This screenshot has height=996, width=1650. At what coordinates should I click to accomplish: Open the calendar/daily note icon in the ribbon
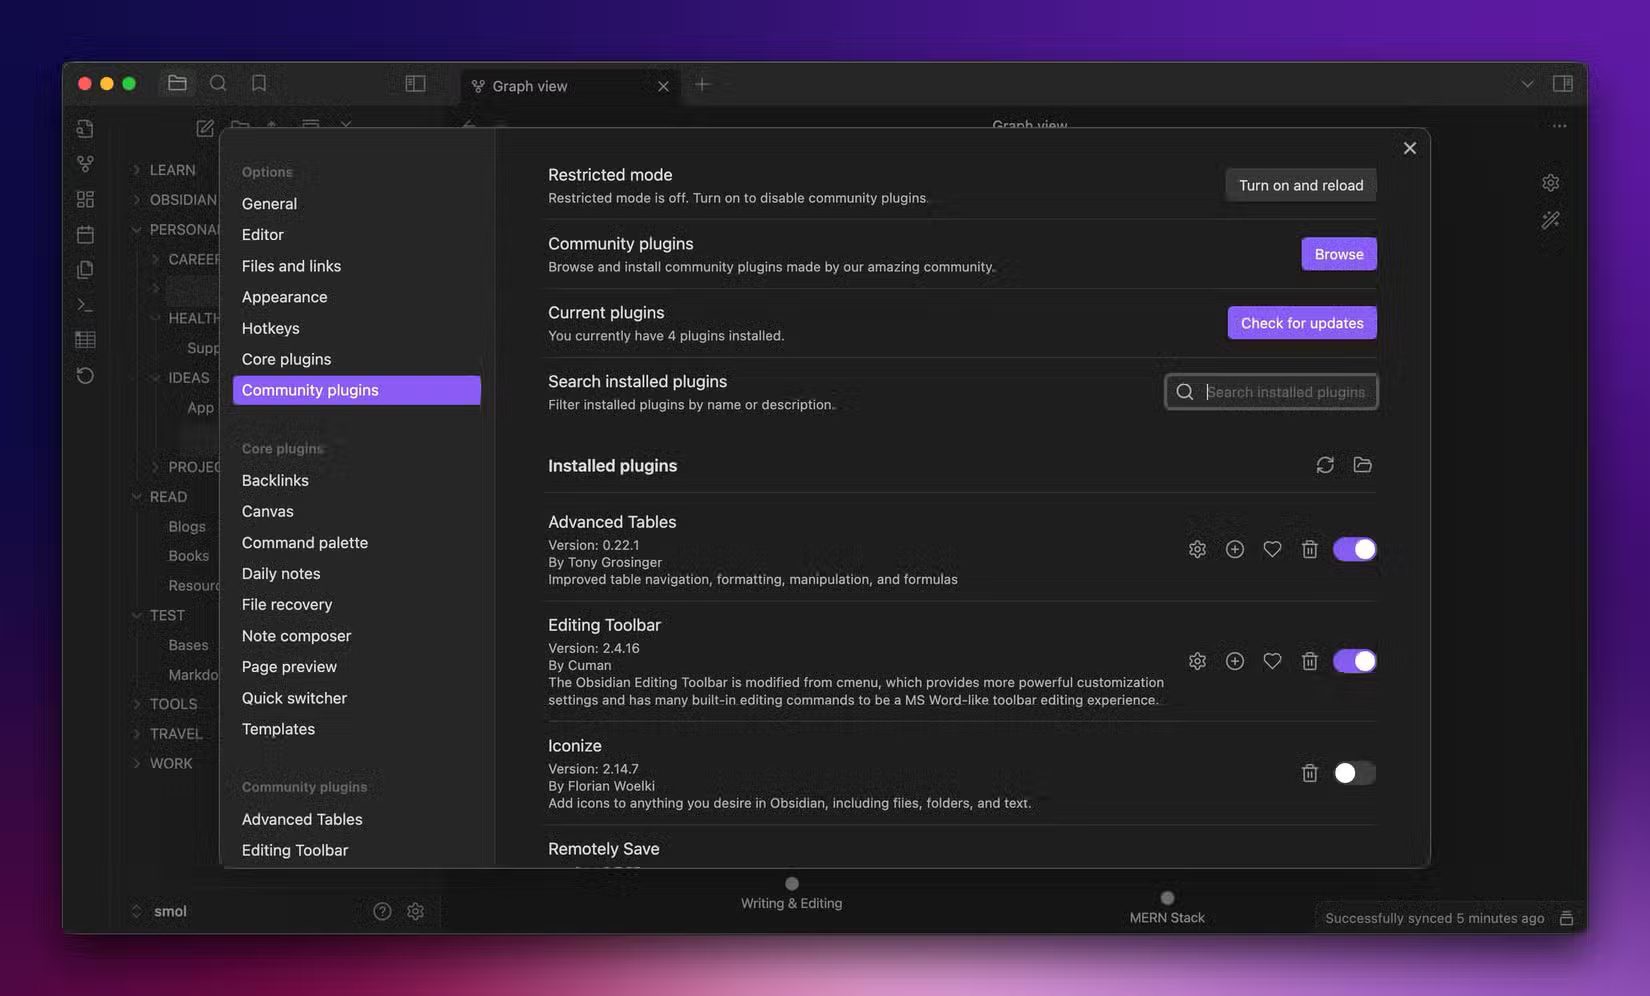pyautogui.click(x=84, y=233)
